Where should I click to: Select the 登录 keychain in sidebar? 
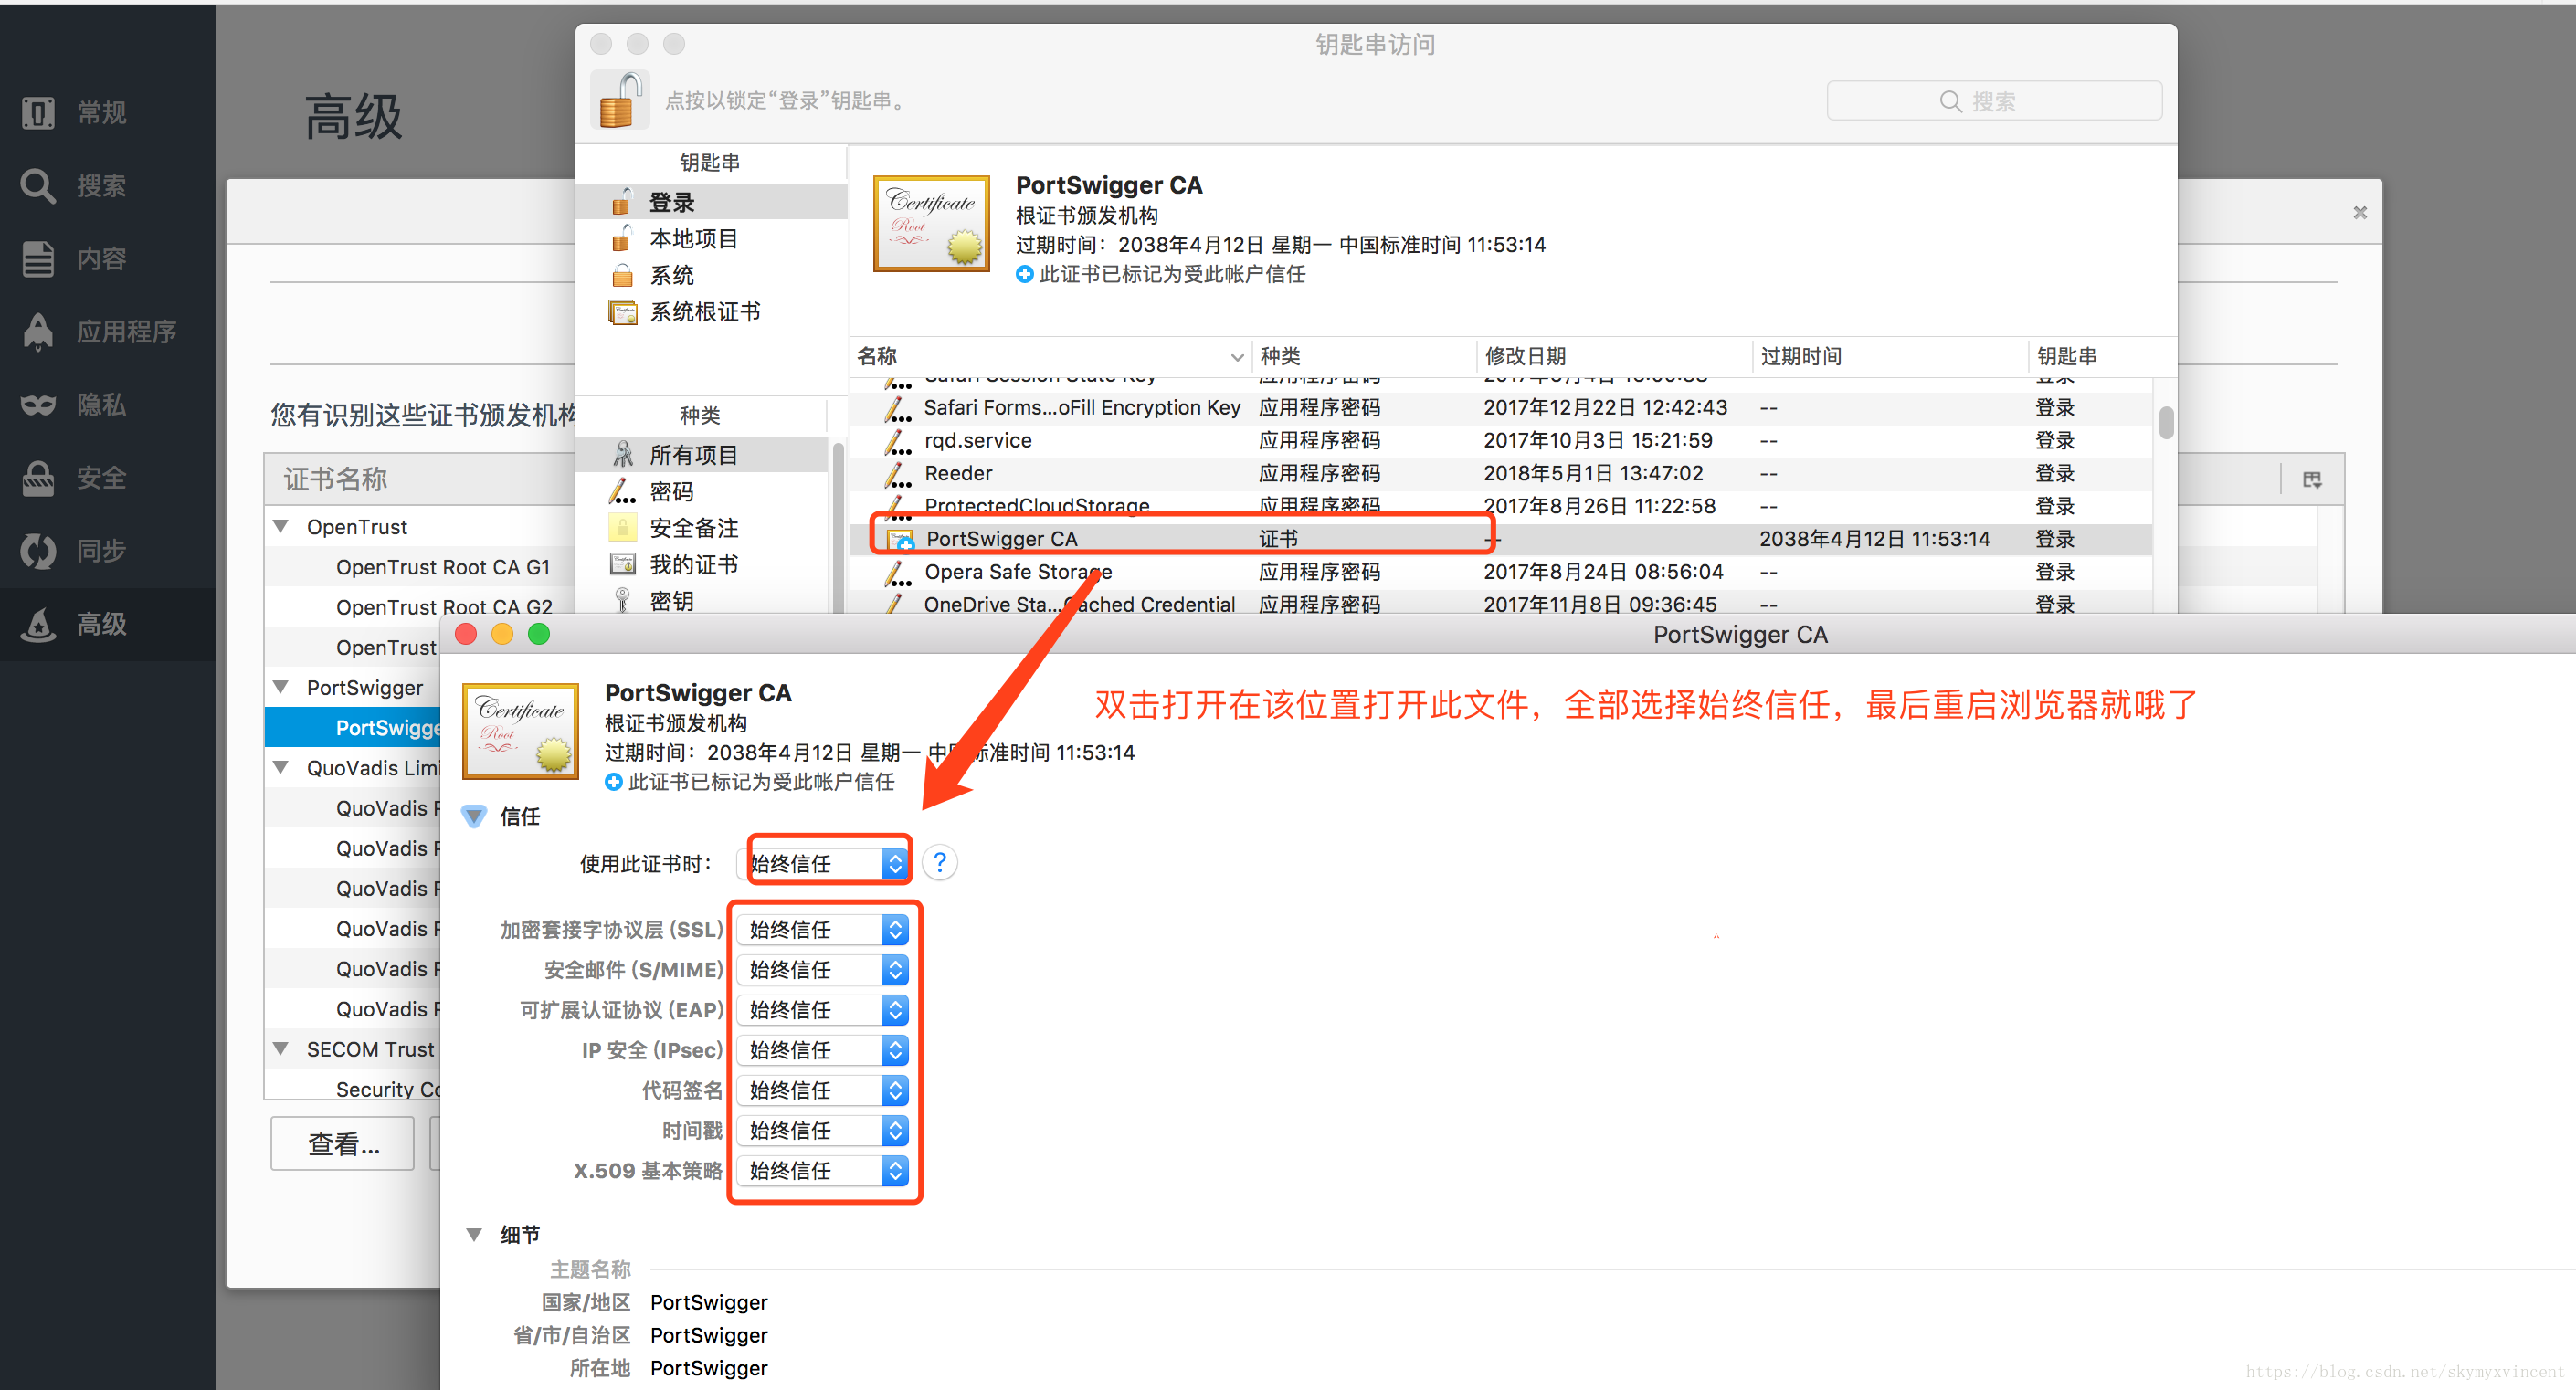click(x=711, y=202)
